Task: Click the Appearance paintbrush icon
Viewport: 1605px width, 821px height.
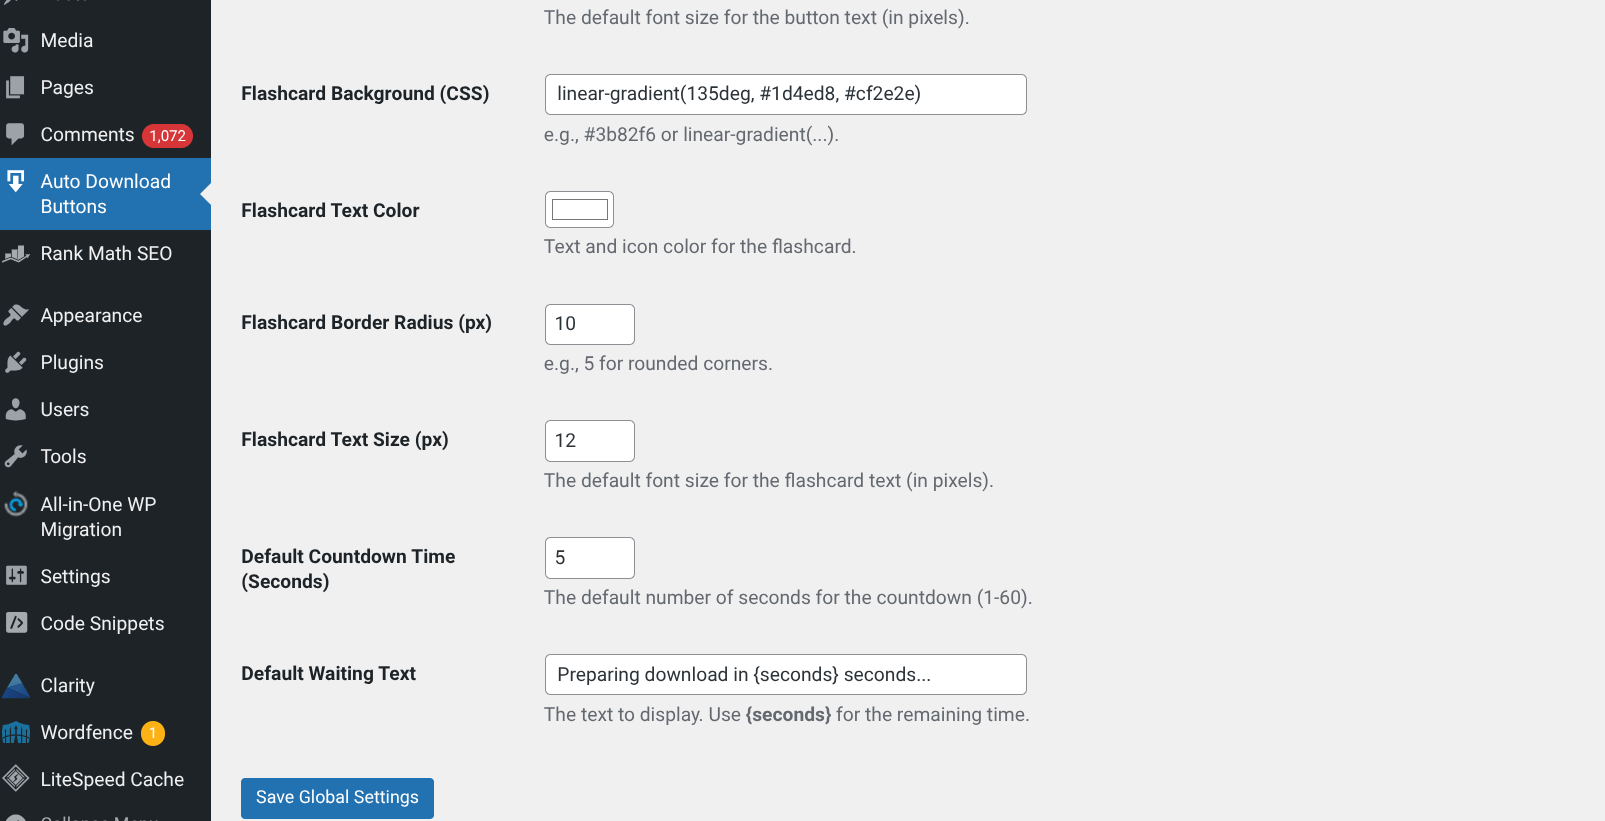Action: click(x=15, y=315)
